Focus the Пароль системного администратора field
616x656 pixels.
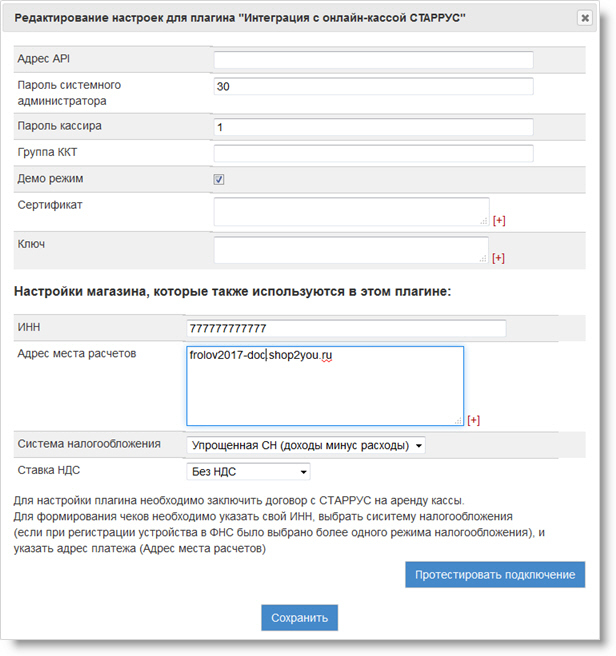(373, 86)
